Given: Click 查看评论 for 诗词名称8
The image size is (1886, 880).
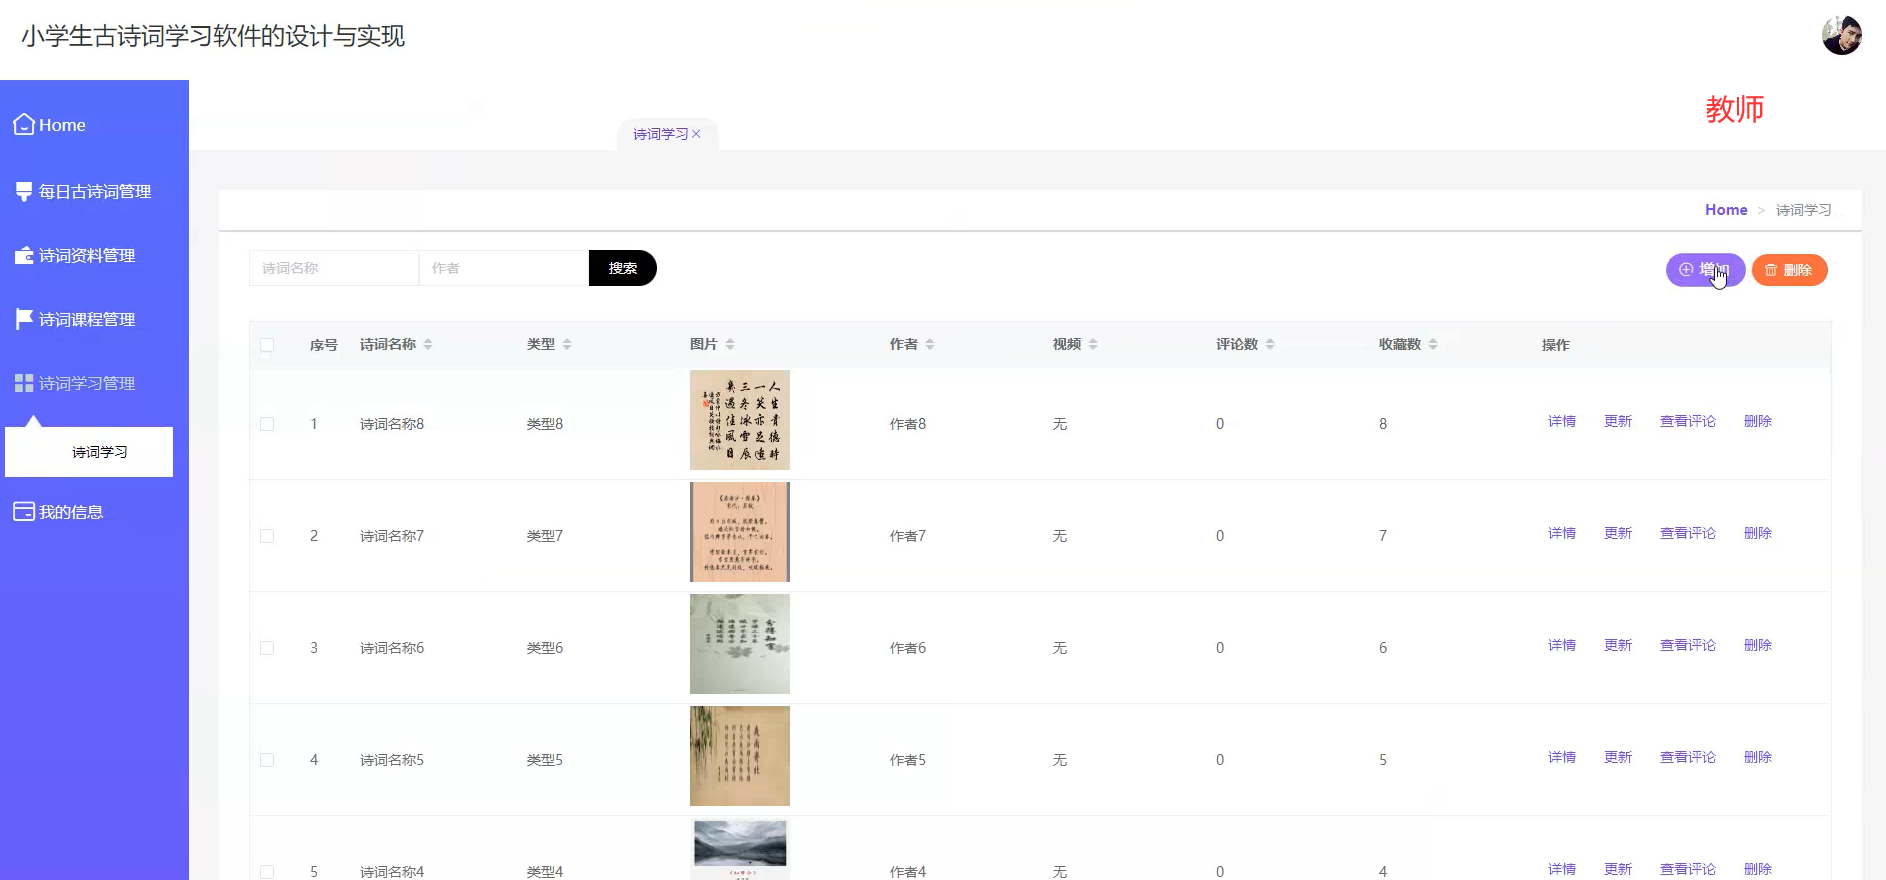Looking at the screenshot, I should 1688,421.
